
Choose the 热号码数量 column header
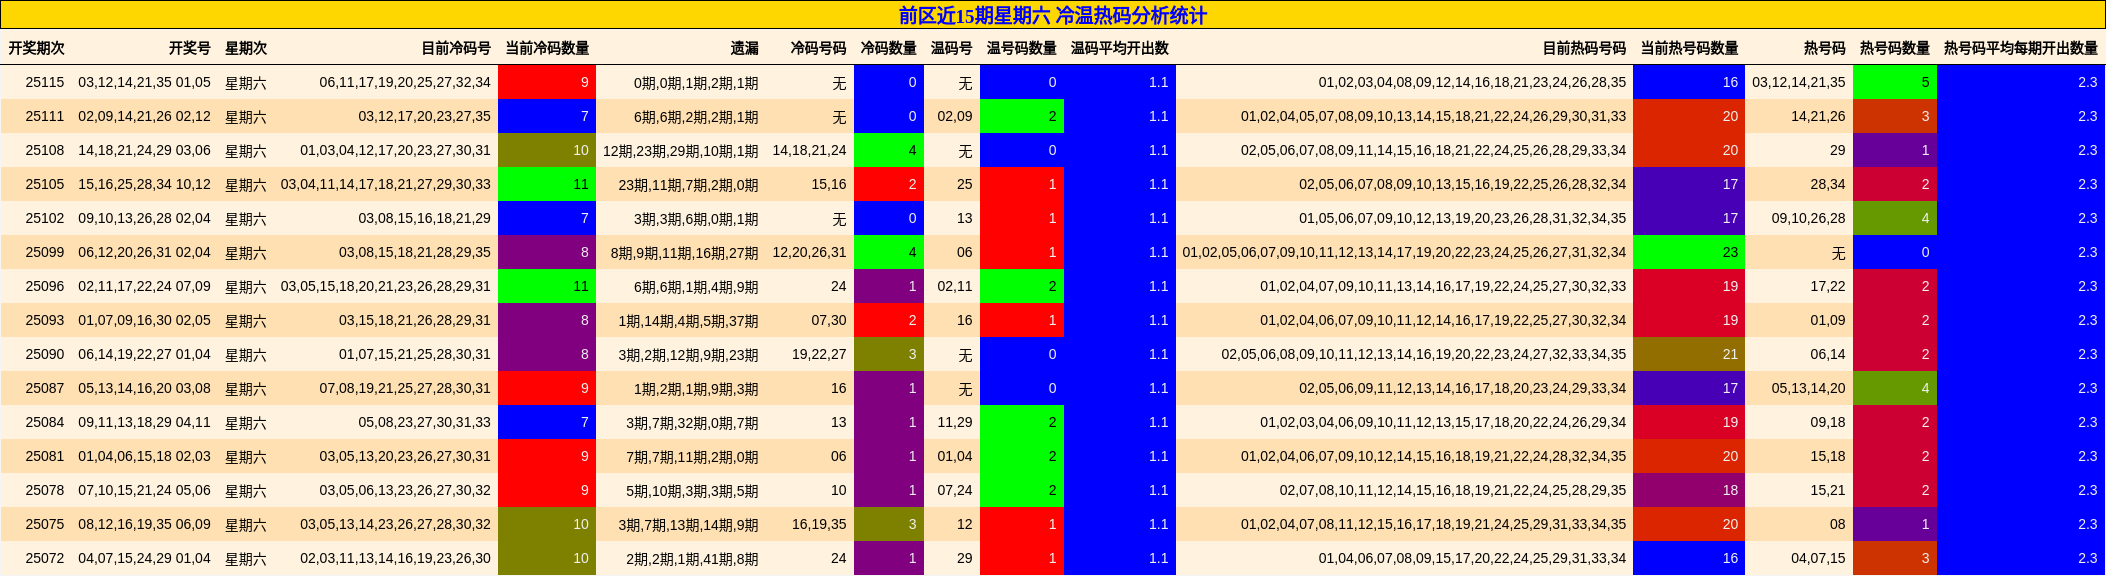tap(1894, 48)
